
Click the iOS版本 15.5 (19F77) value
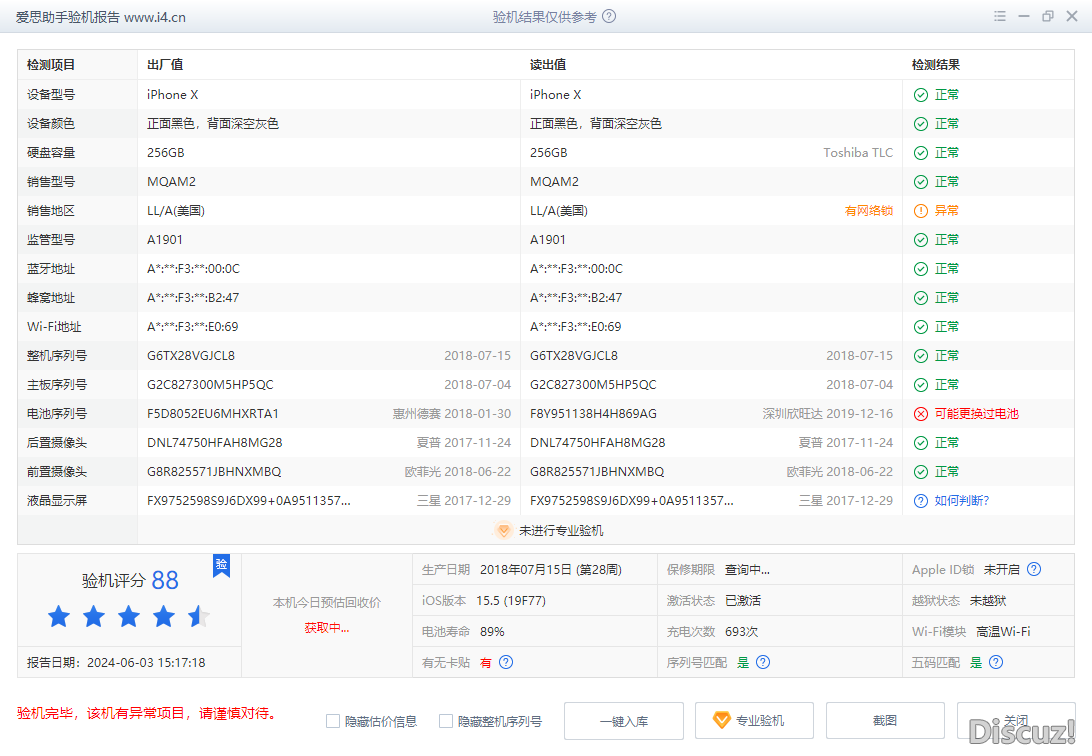(511, 600)
